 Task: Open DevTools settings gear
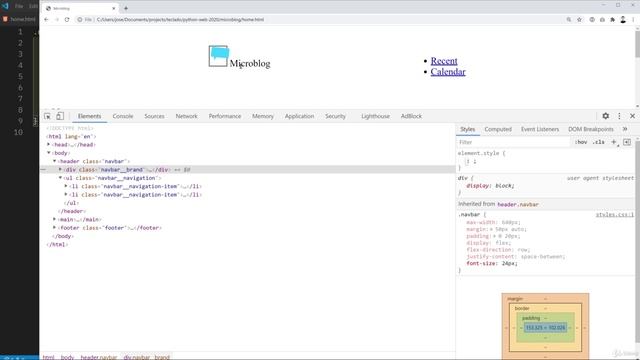pyautogui.click(x=606, y=116)
